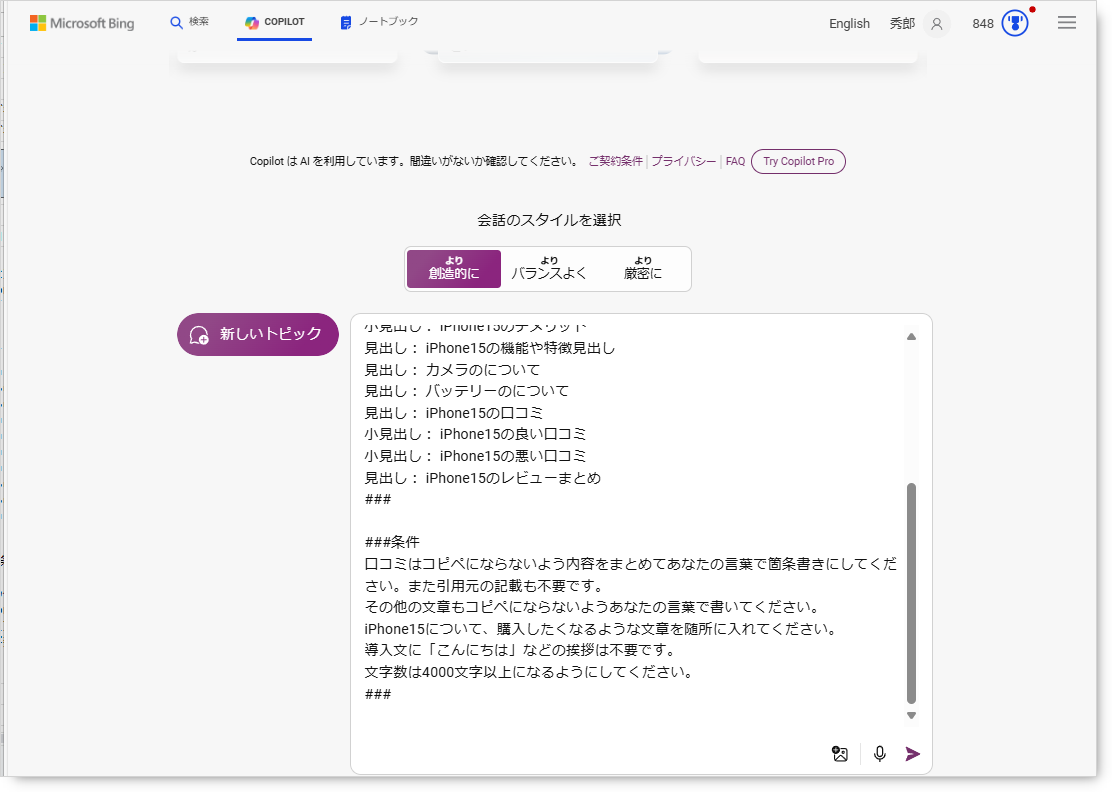The width and height of the screenshot is (1112, 792).
Task: Select the より厳密に conversation style
Action: click(x=643, y=269)
